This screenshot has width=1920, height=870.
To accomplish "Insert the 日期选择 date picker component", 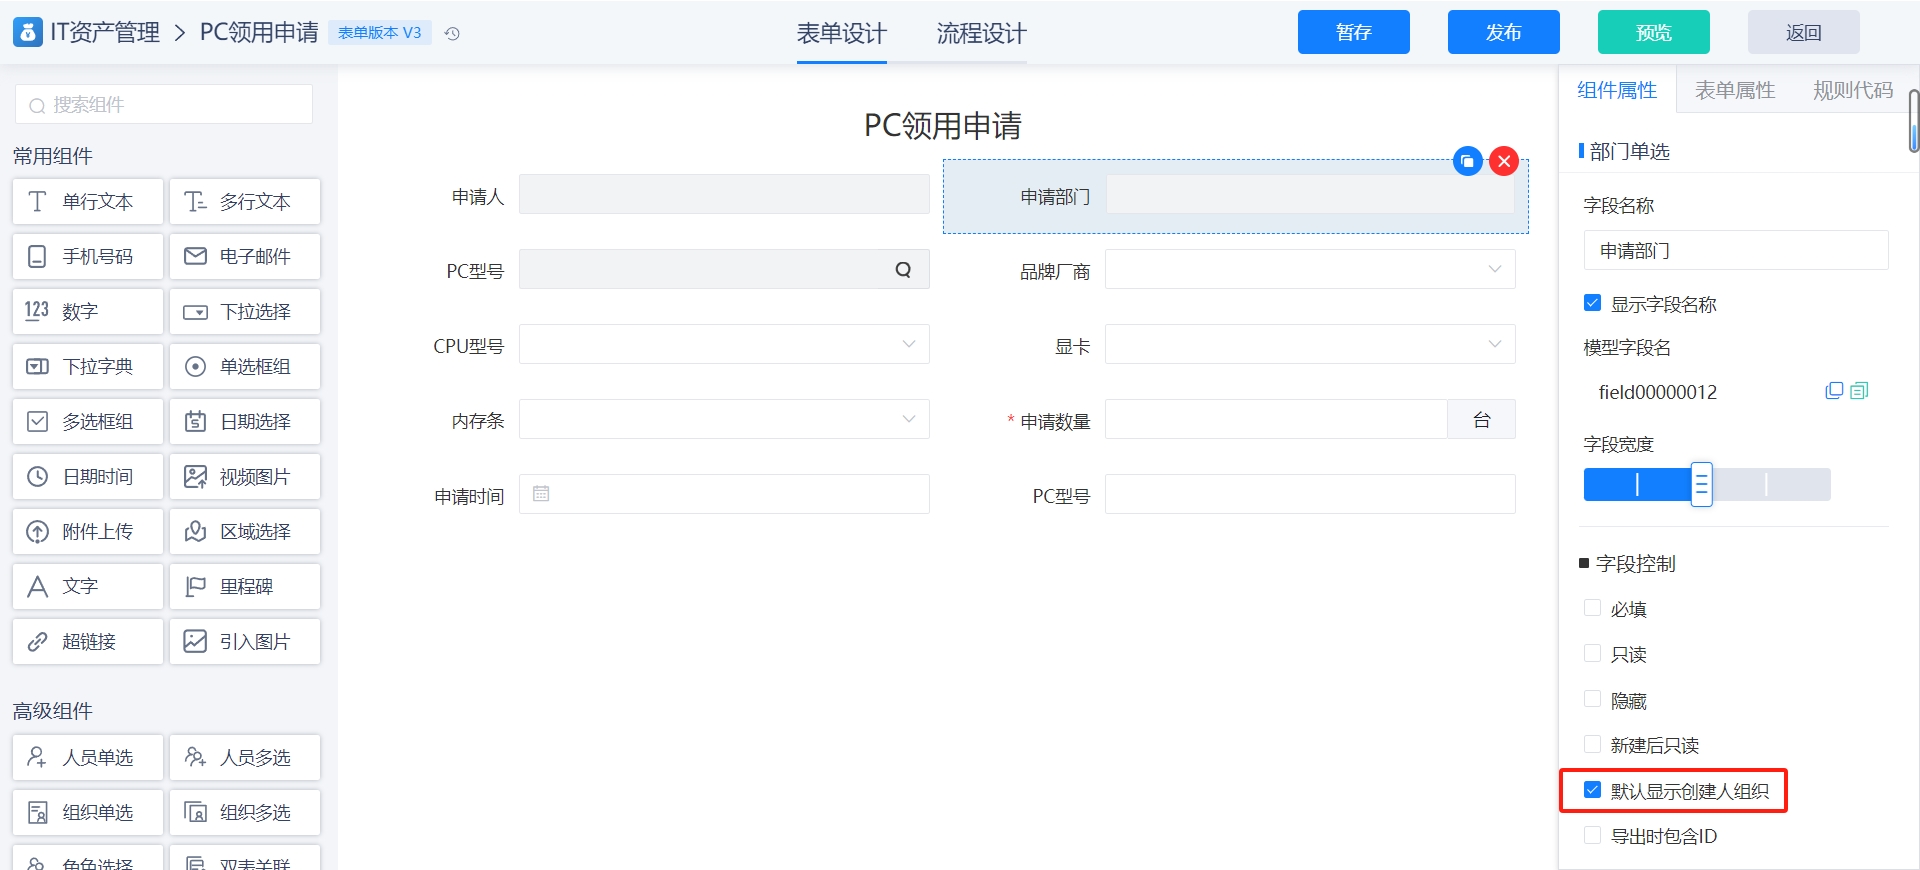I will tap(245, 421).
